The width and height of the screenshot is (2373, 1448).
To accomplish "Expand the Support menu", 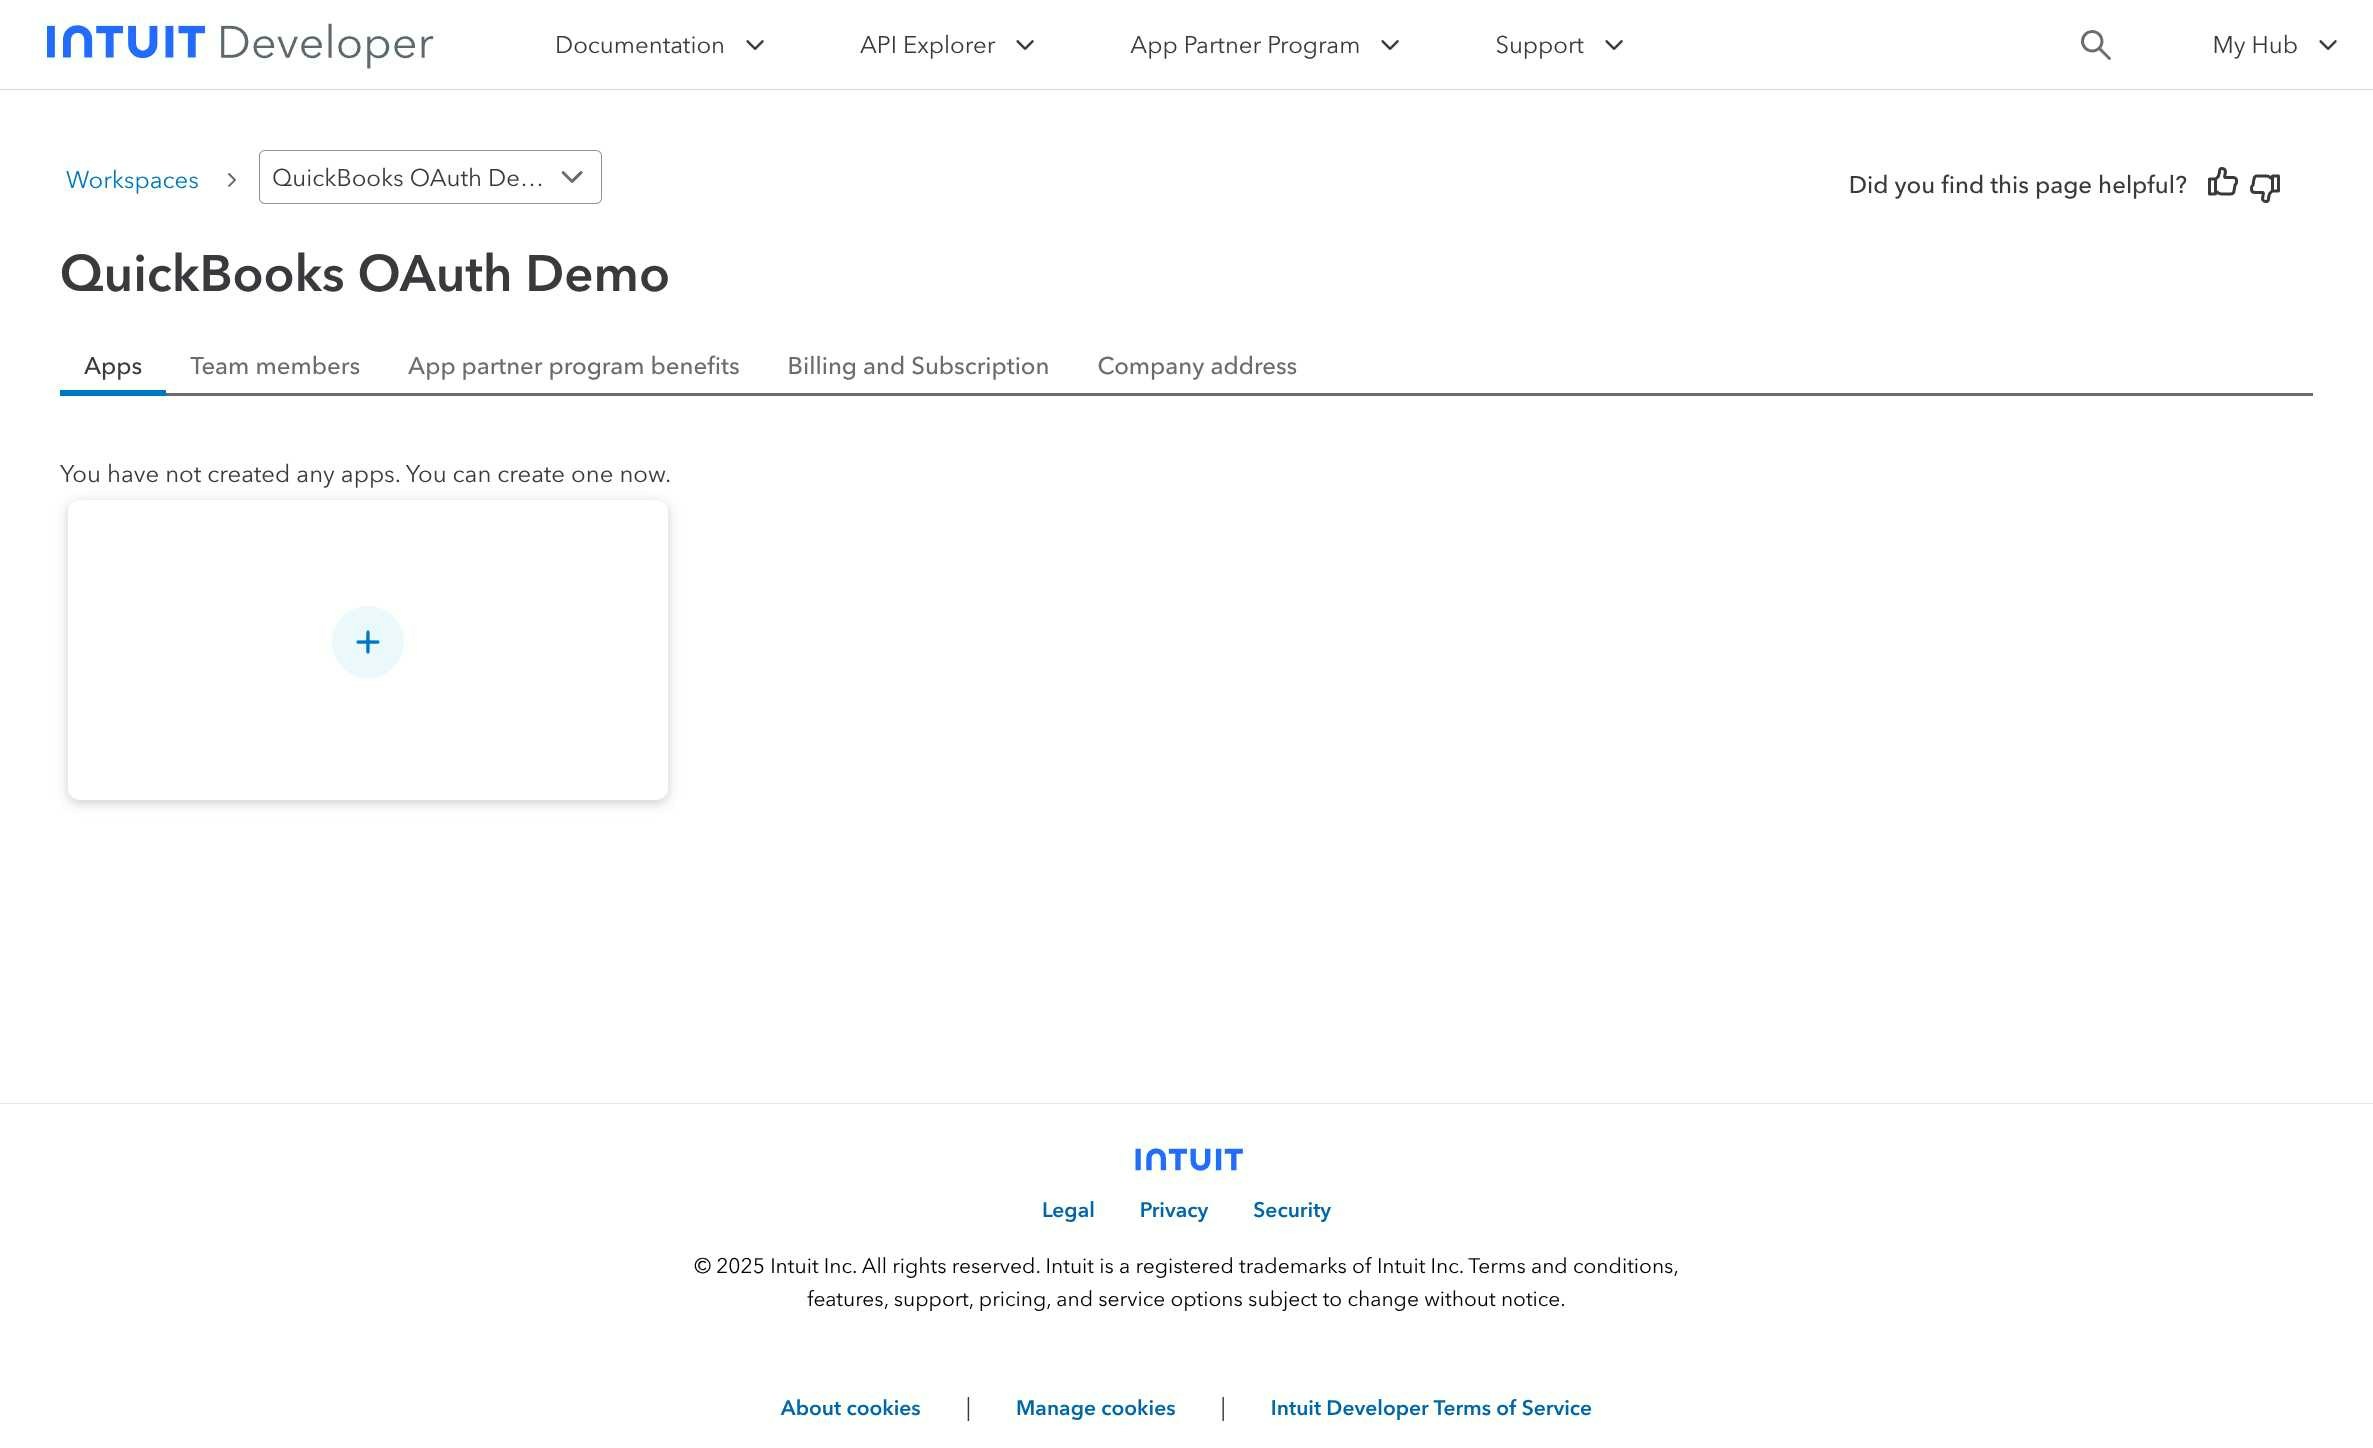I will tap(1559, 45).
